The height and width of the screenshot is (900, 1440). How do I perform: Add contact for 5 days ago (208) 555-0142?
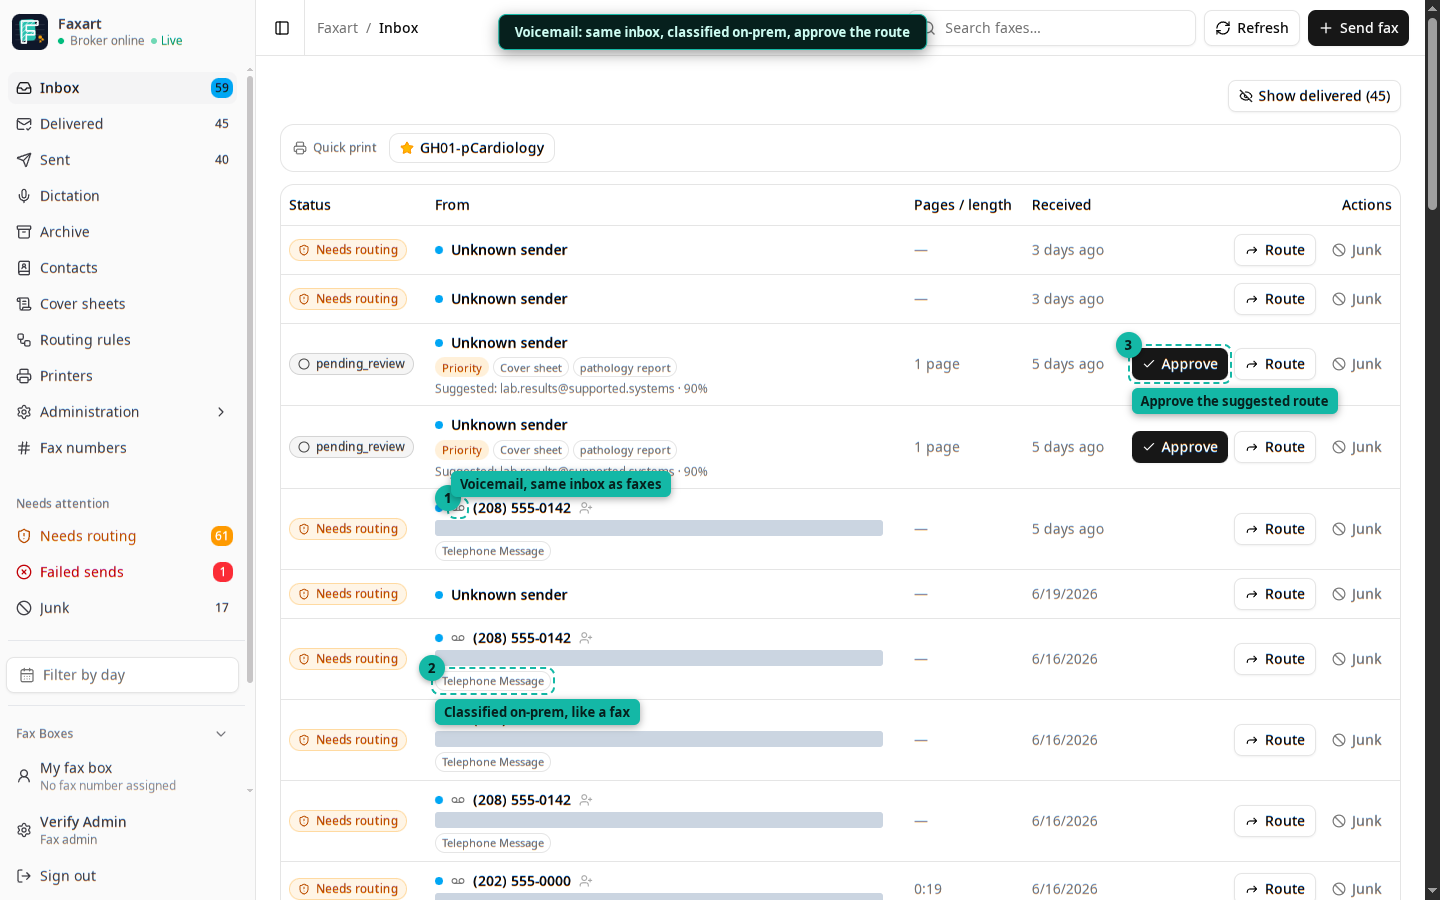pos(586,508)
